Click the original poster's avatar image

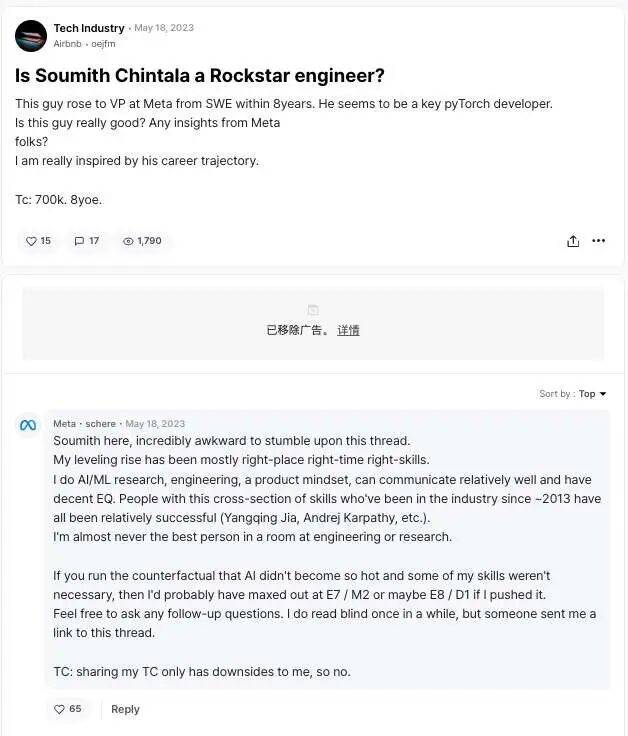(31, 36)
